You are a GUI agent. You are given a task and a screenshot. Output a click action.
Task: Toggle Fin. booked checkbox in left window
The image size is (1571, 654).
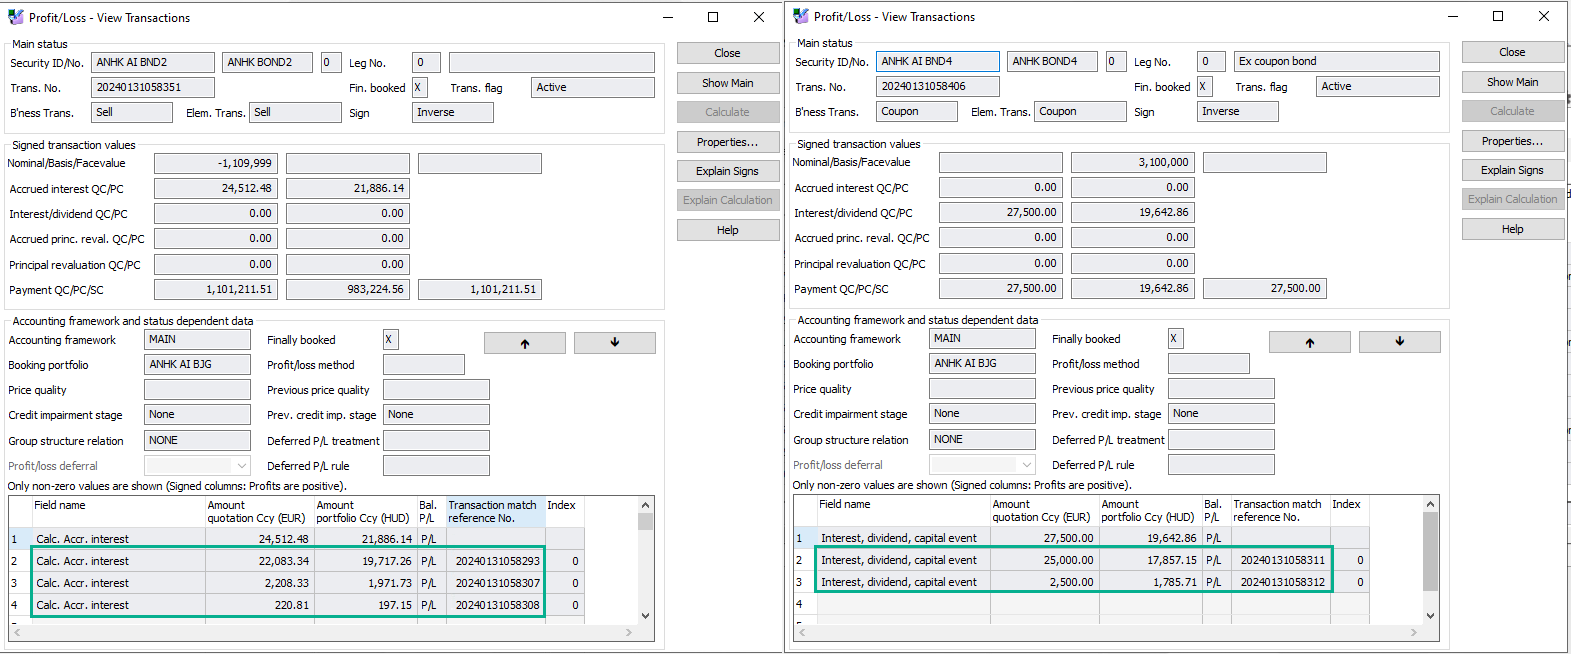coord(419,87)
